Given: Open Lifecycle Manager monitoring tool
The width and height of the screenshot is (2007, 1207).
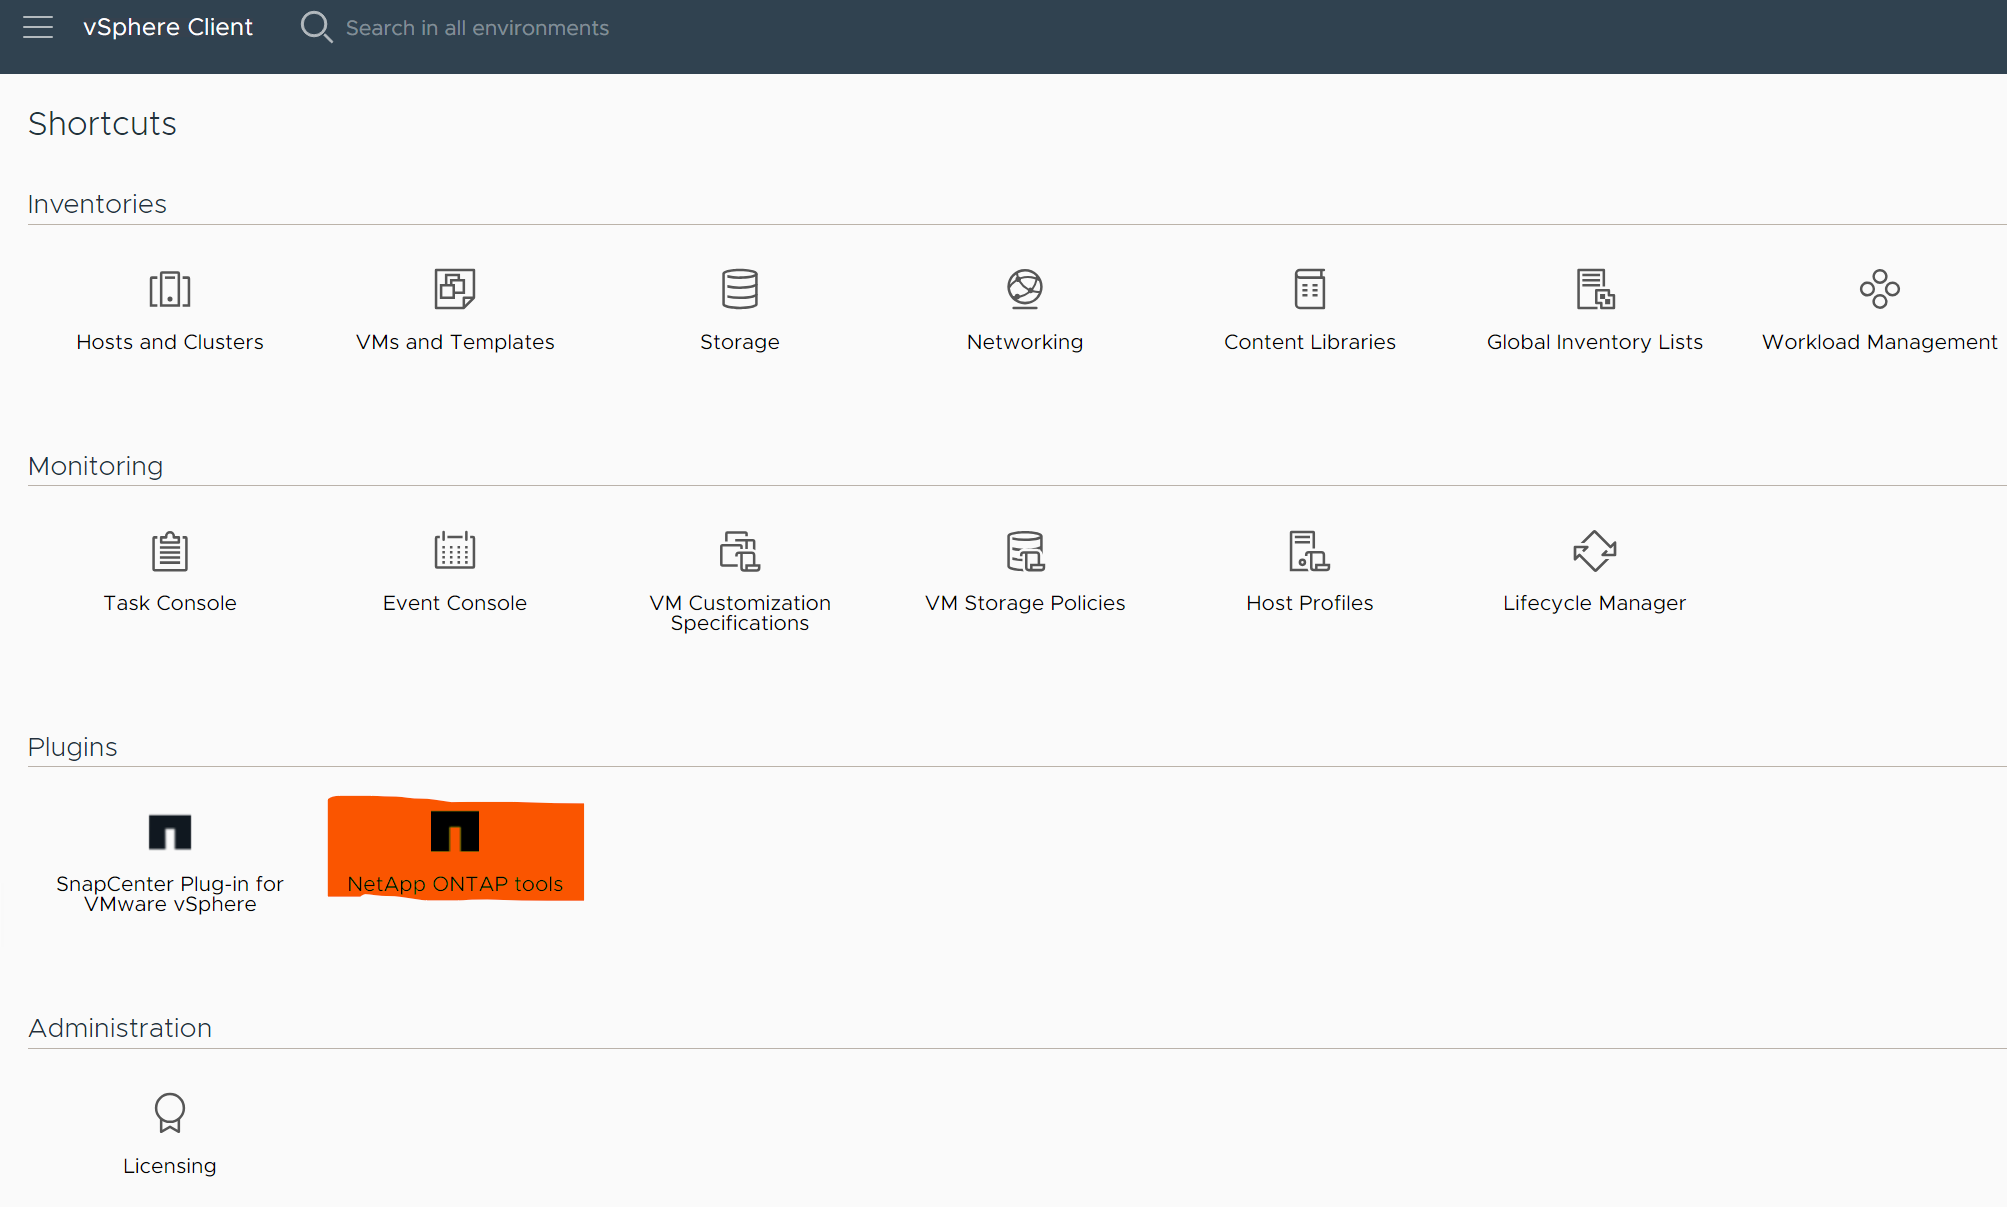Looking at the screenshot, I should click(x=1593, y=566).
